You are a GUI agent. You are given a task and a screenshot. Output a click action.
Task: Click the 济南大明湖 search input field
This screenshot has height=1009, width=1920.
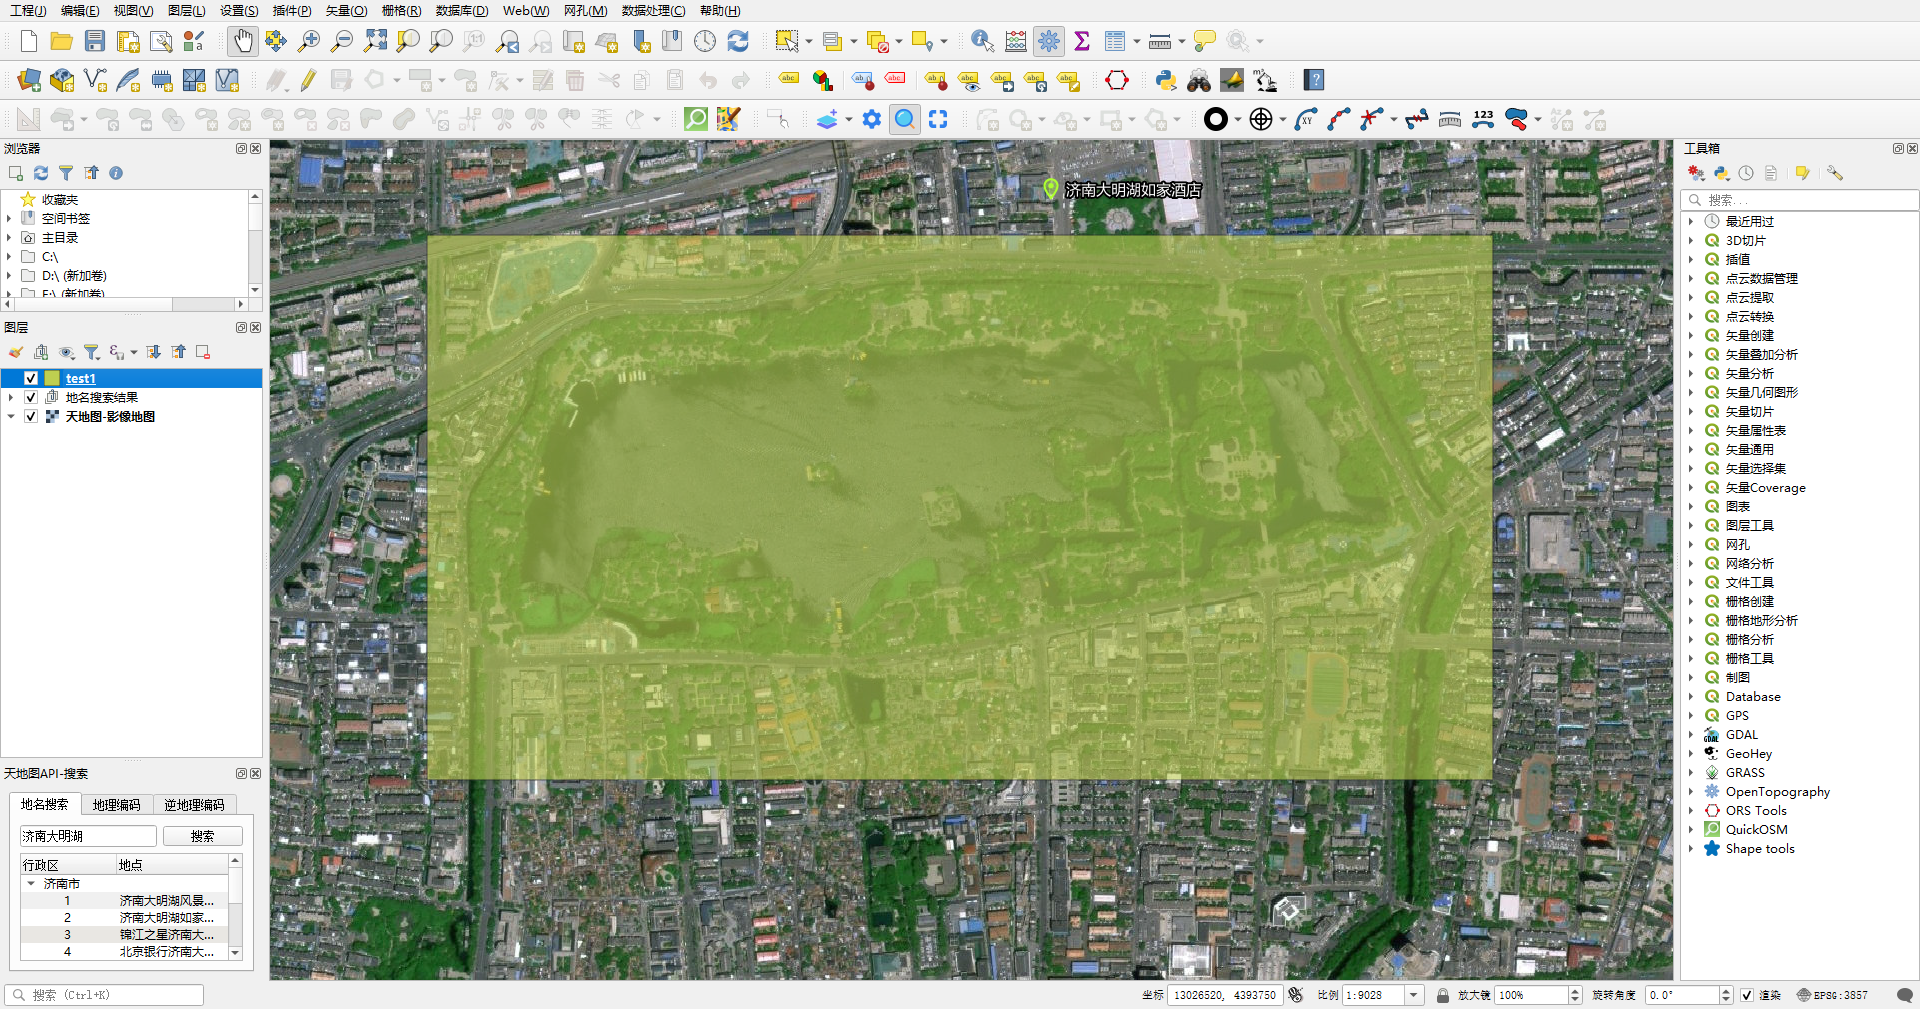(88, 836)
